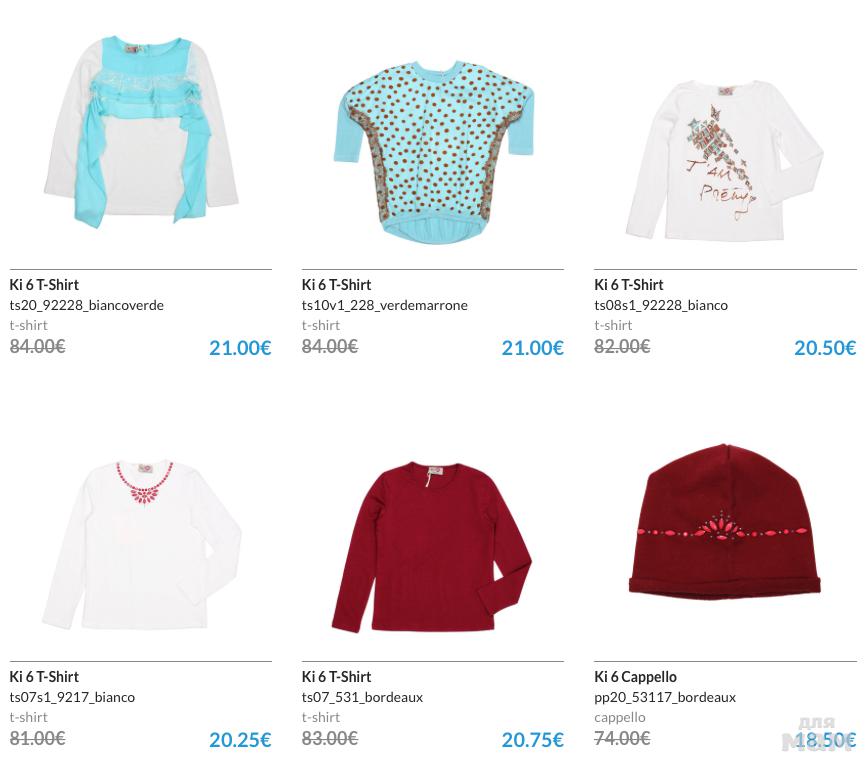The height and width of the screenshot is (766, 867).
Task: Open the plain bordeaux long-sleeve shirt image
Action: pos(432,546)
